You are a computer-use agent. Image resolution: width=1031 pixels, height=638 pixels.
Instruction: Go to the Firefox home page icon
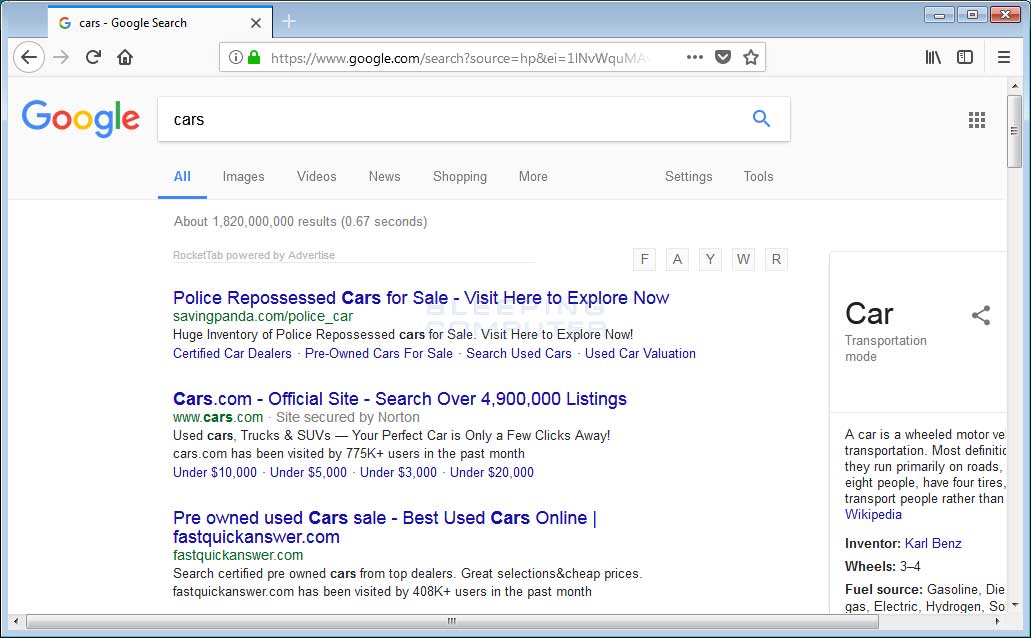click(125, 57)
